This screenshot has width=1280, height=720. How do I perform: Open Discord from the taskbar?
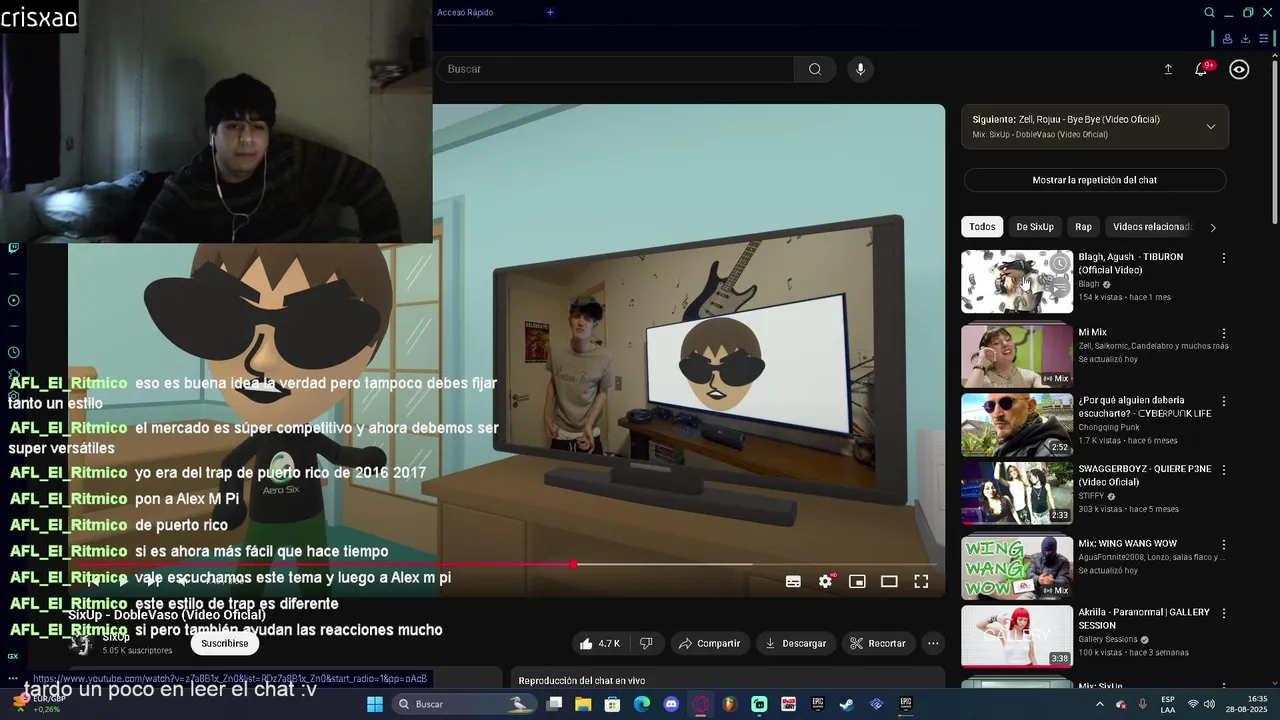tap(671, 704)
